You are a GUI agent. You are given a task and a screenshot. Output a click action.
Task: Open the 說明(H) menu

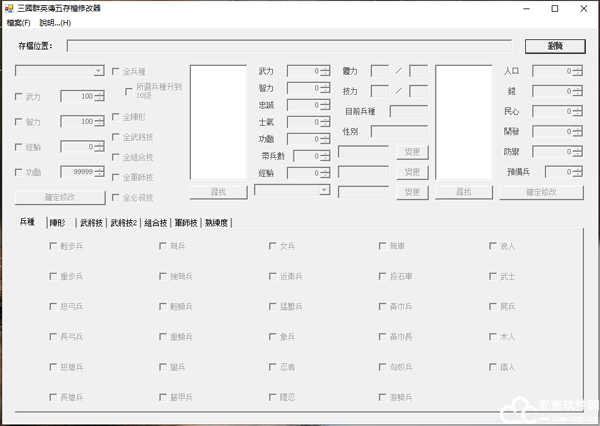pyautogui.click(x=55, y=22)
